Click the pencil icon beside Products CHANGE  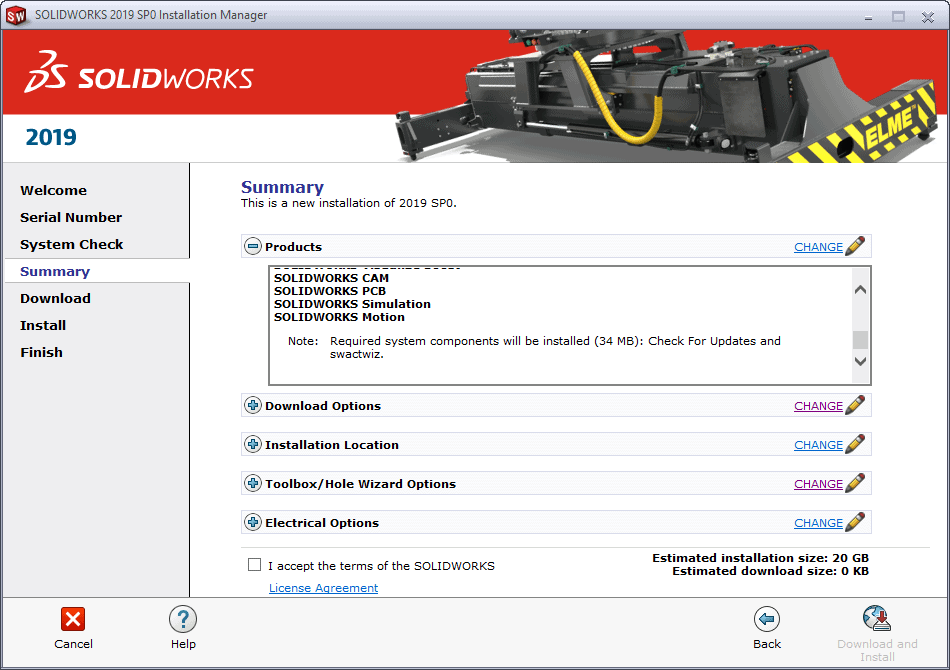(855, 246)
